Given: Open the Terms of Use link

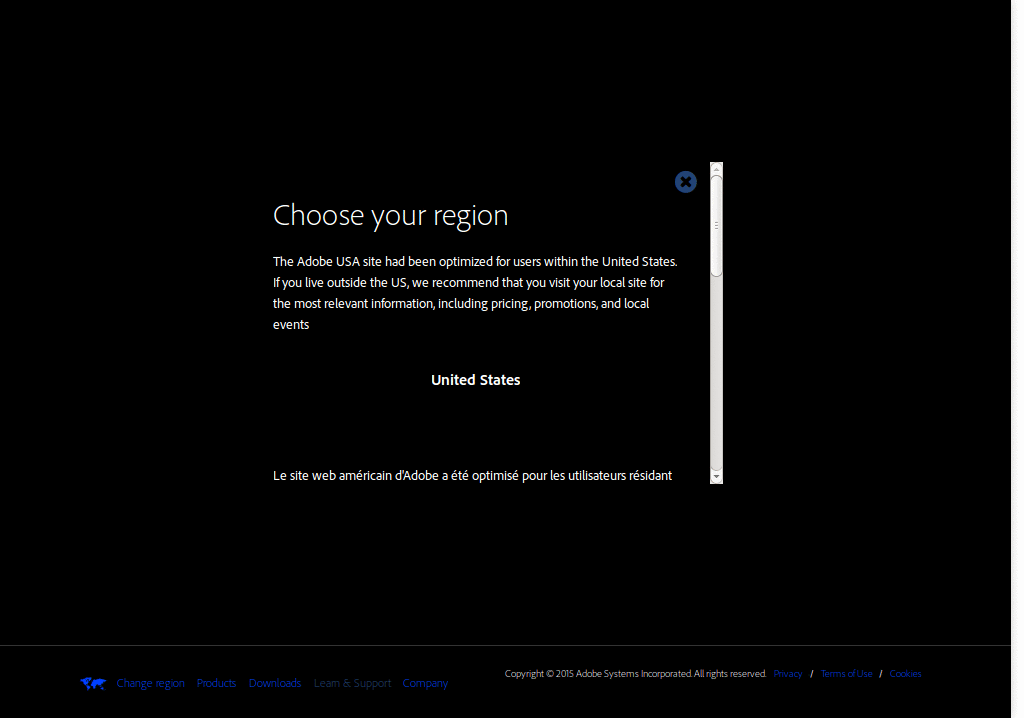Looking at the screenshot, I should 846,674.
